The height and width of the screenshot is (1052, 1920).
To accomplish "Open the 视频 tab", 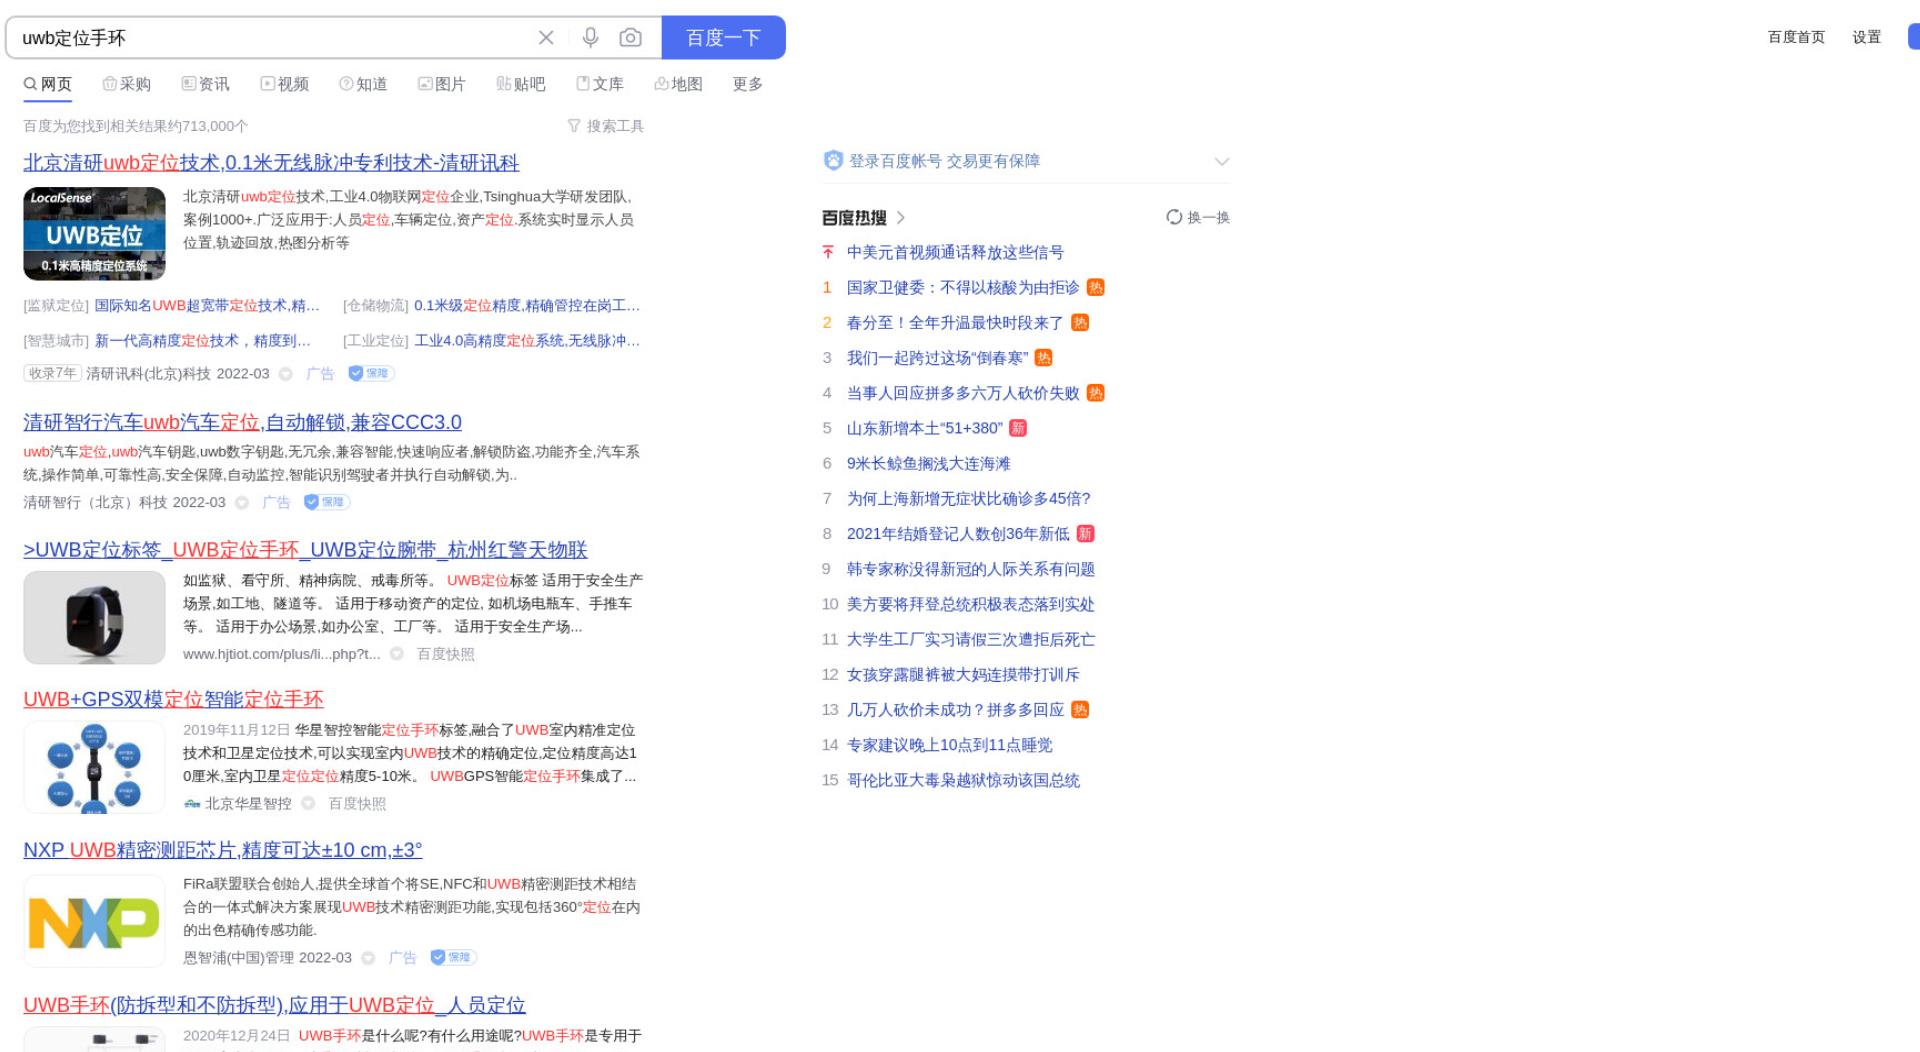I will click(285, 84).
